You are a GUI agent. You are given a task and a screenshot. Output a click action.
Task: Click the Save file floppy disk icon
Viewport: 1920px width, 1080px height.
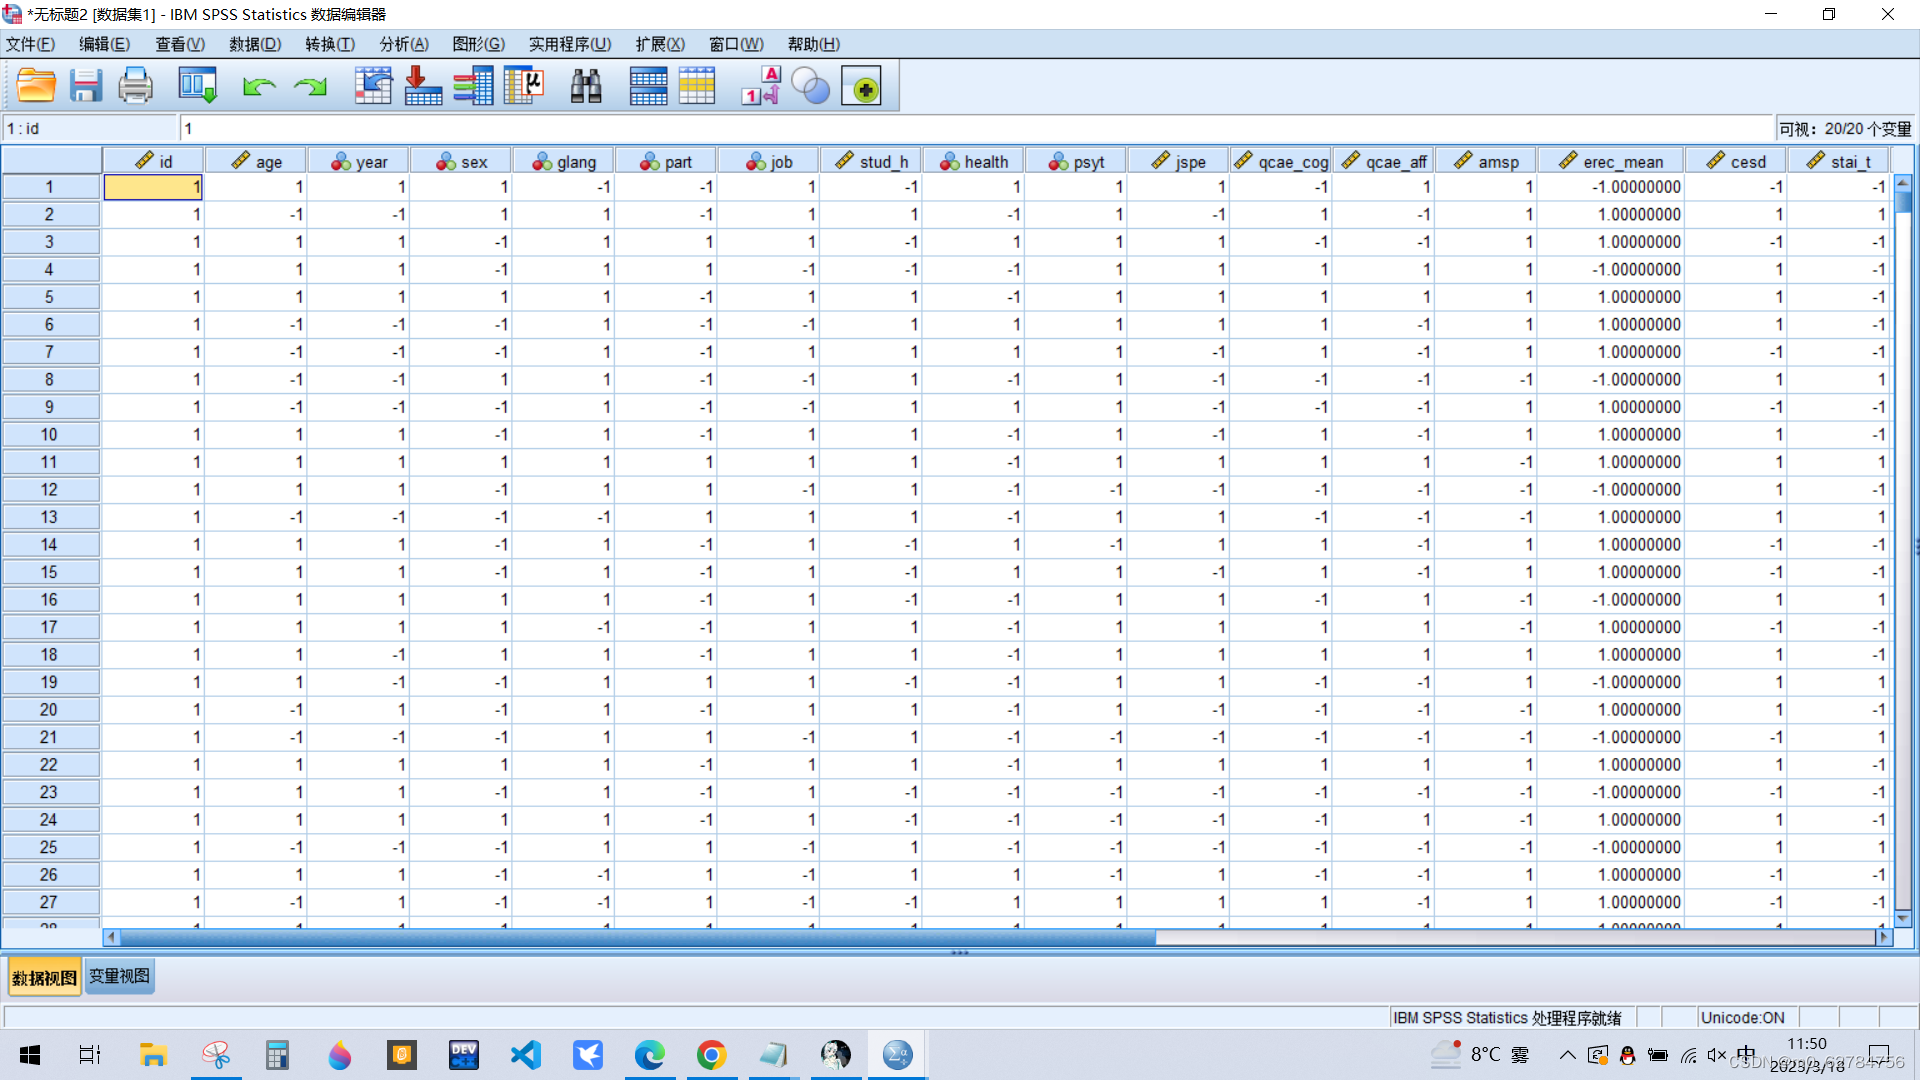[86, 86]
